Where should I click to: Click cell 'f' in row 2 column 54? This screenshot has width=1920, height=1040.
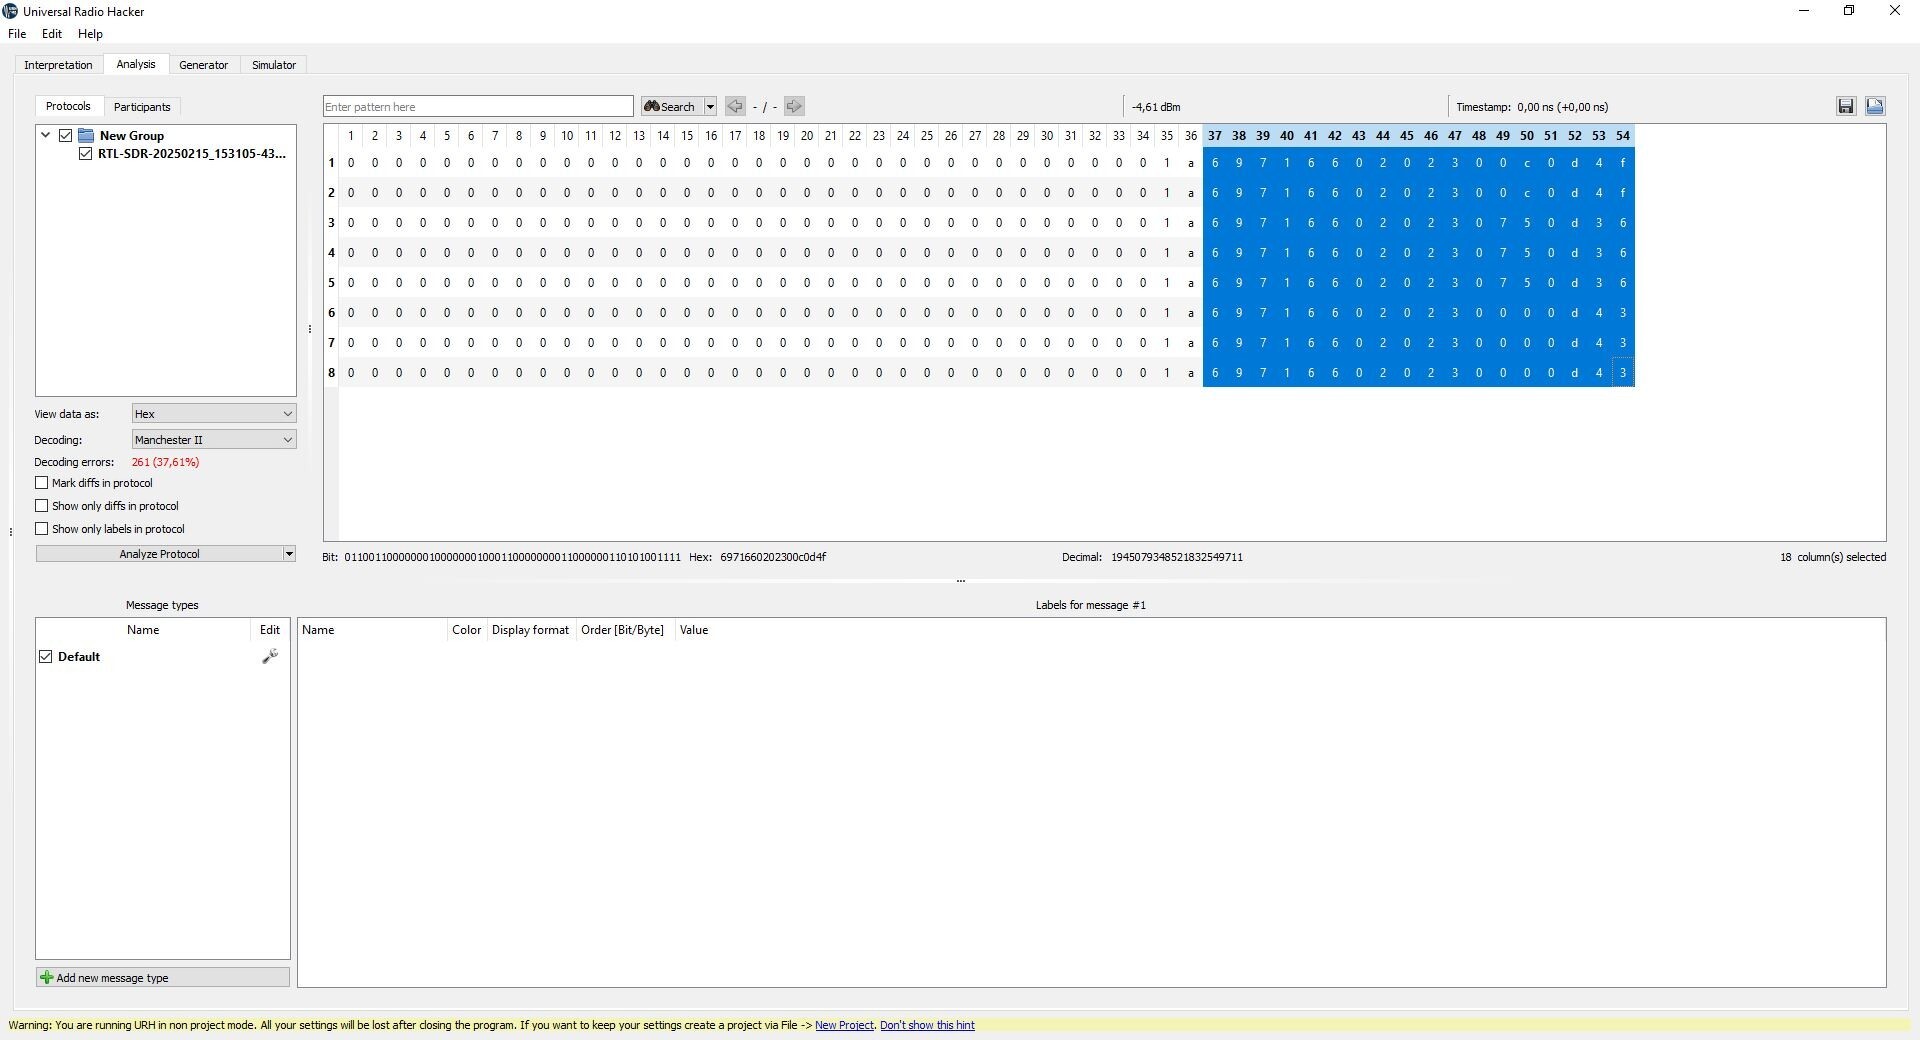tap(1623, 193)
